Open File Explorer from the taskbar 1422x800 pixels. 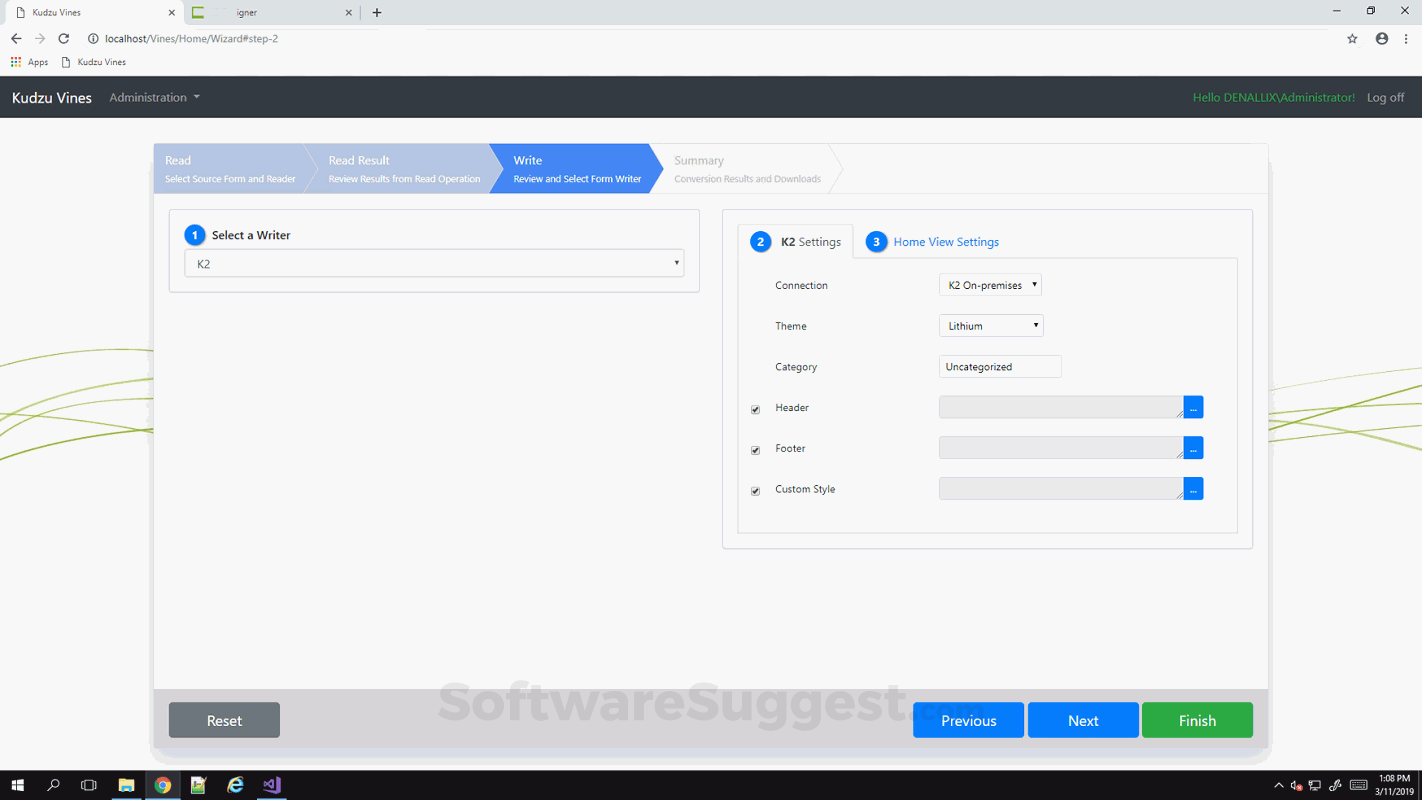[126, 785]
